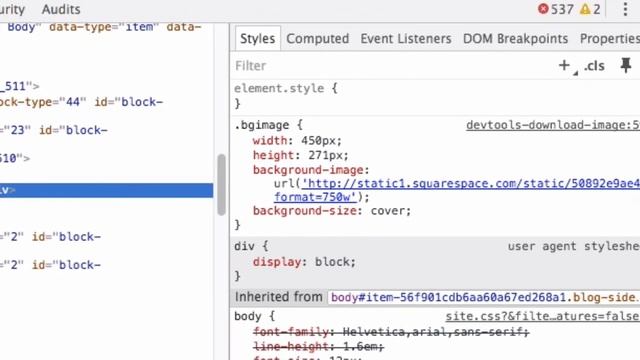Click the red error count icon

coord(543,9)
